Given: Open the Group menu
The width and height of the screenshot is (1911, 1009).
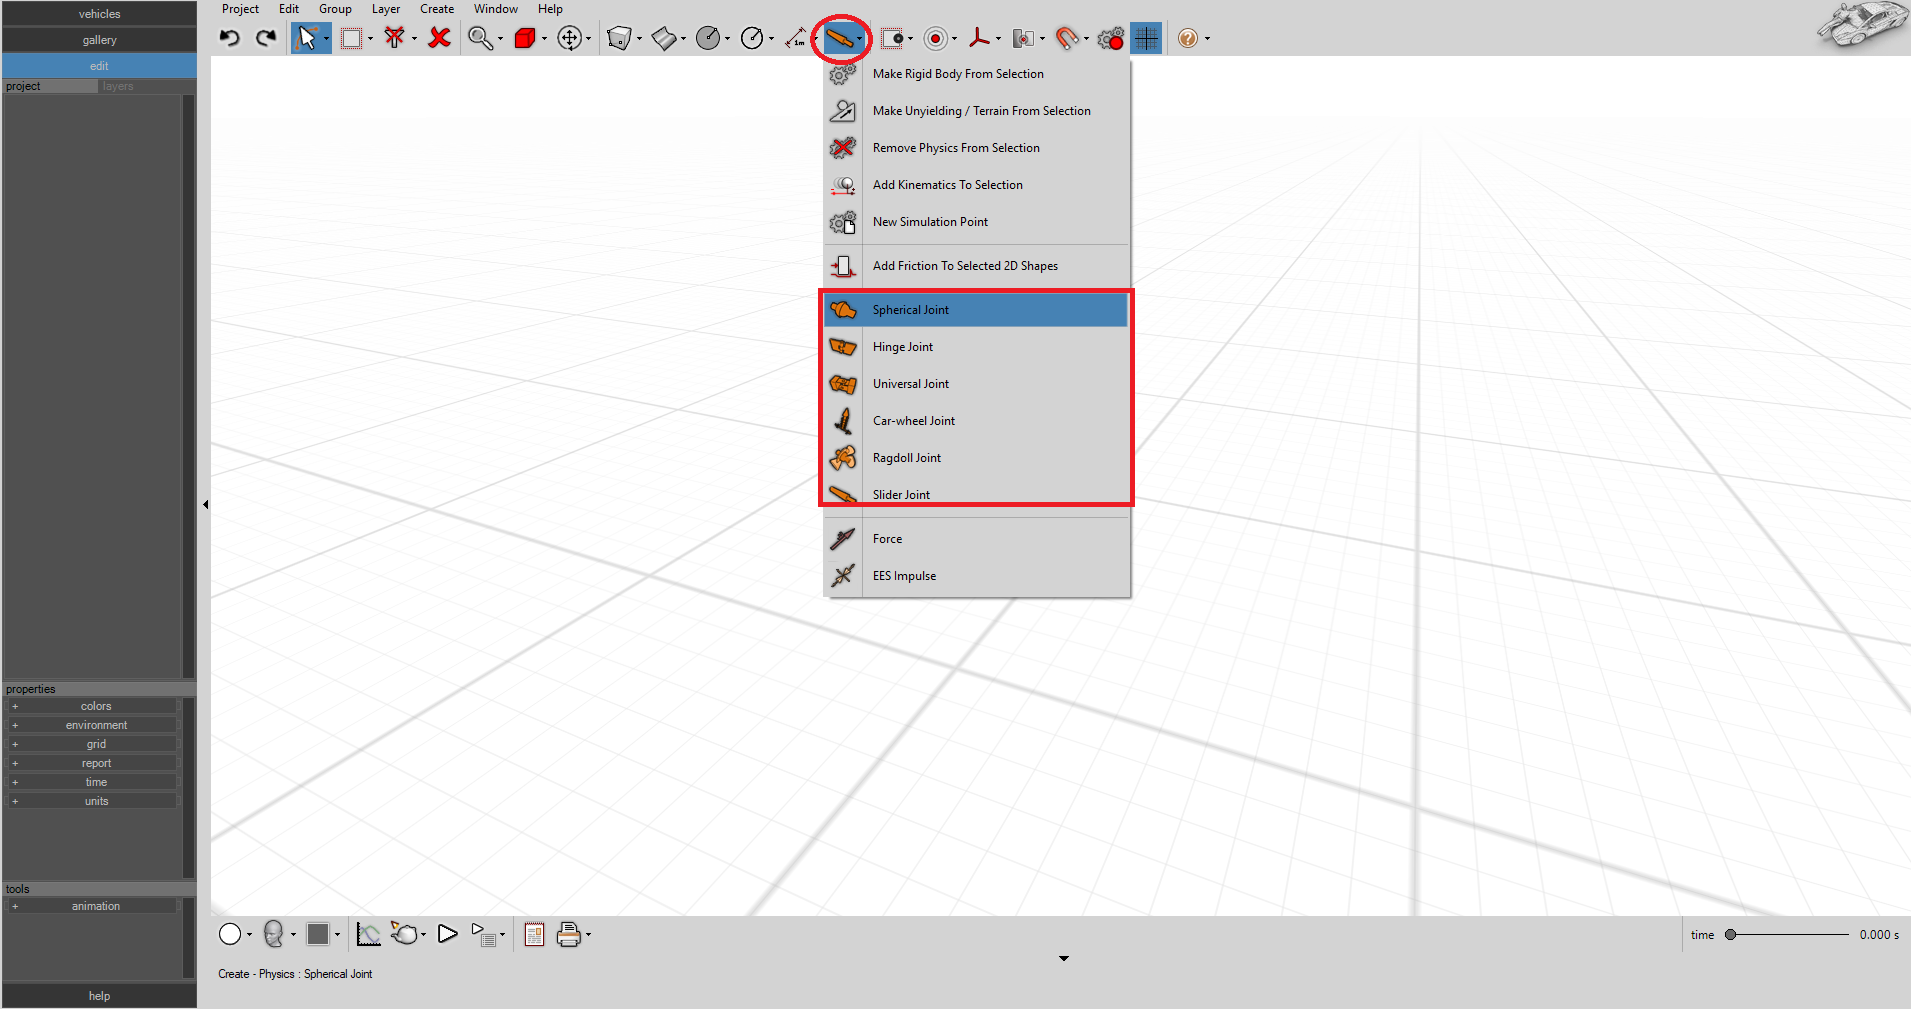Looking at the screenshot, I should pyautogui.click(x=335, y=9).
